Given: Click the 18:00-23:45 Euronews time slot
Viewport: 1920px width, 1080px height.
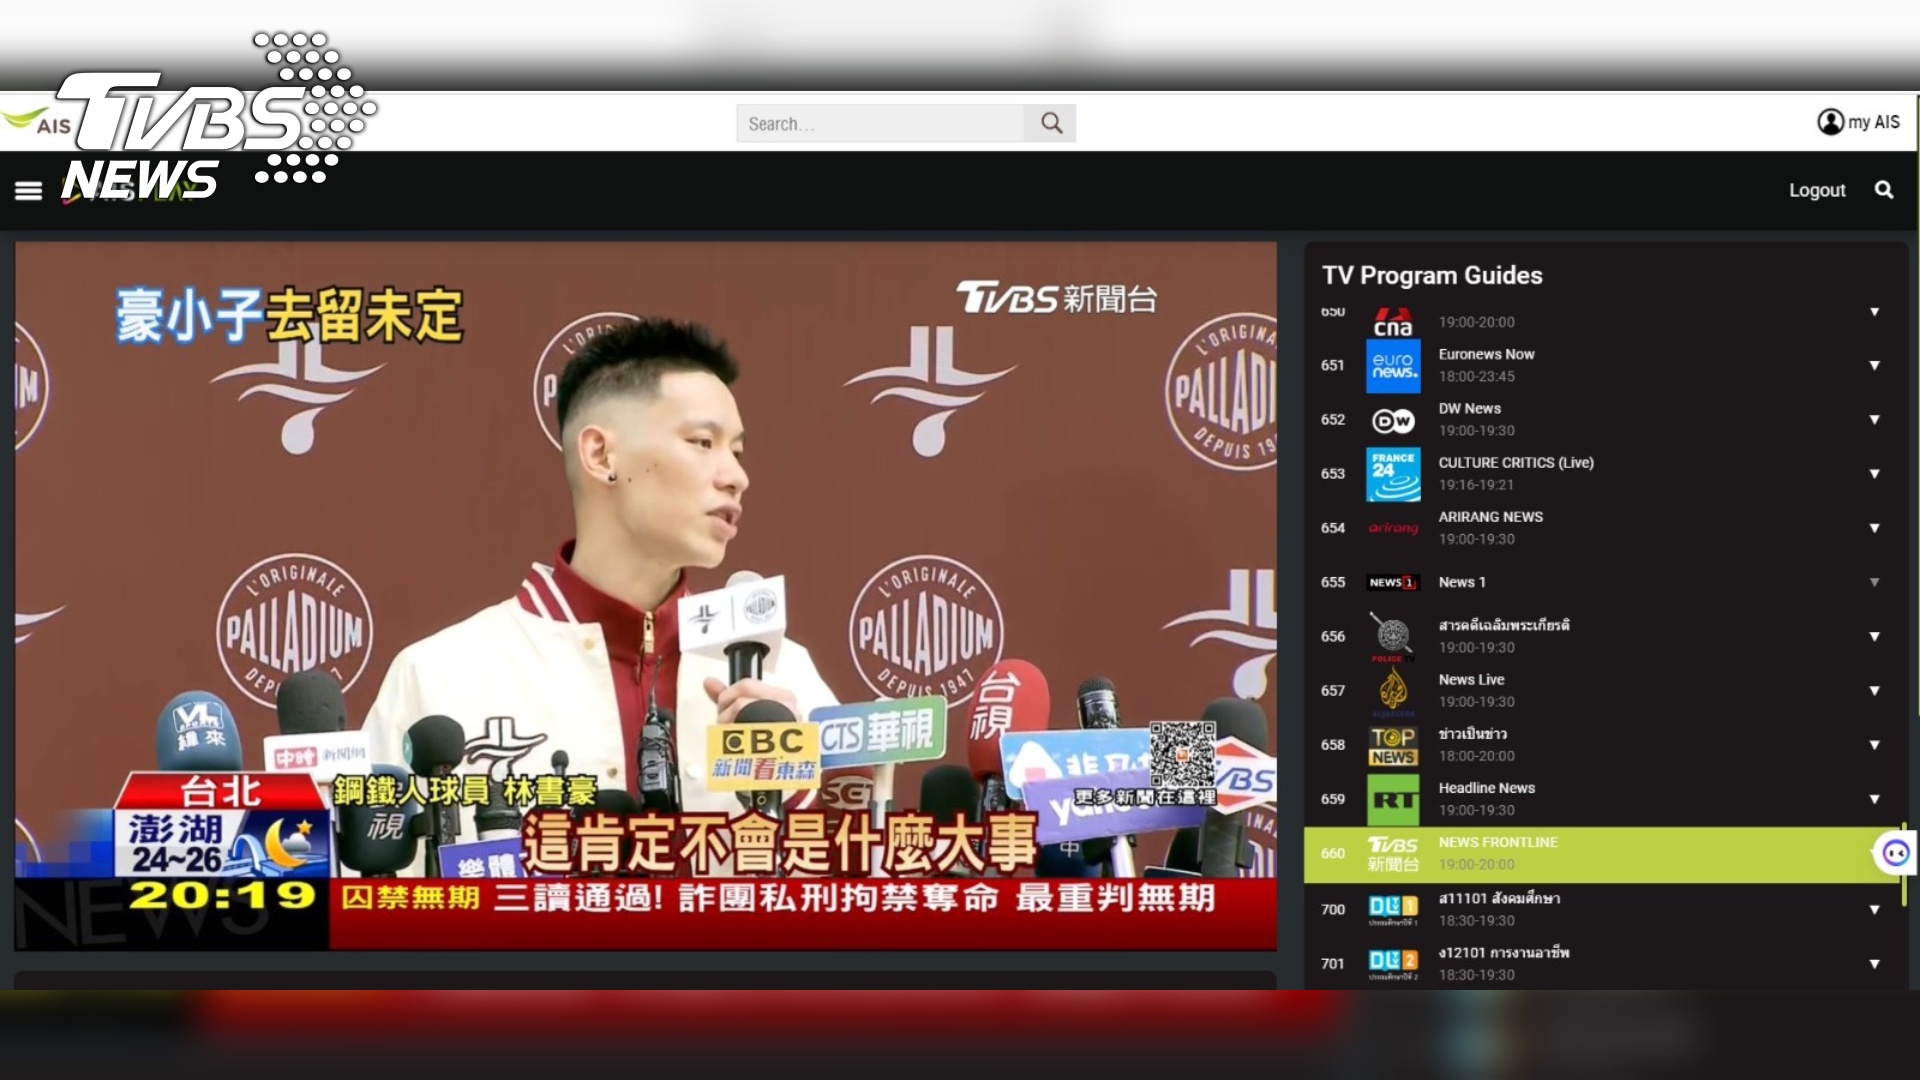Looking at the screenshot, I should [x=1476, y=377].
